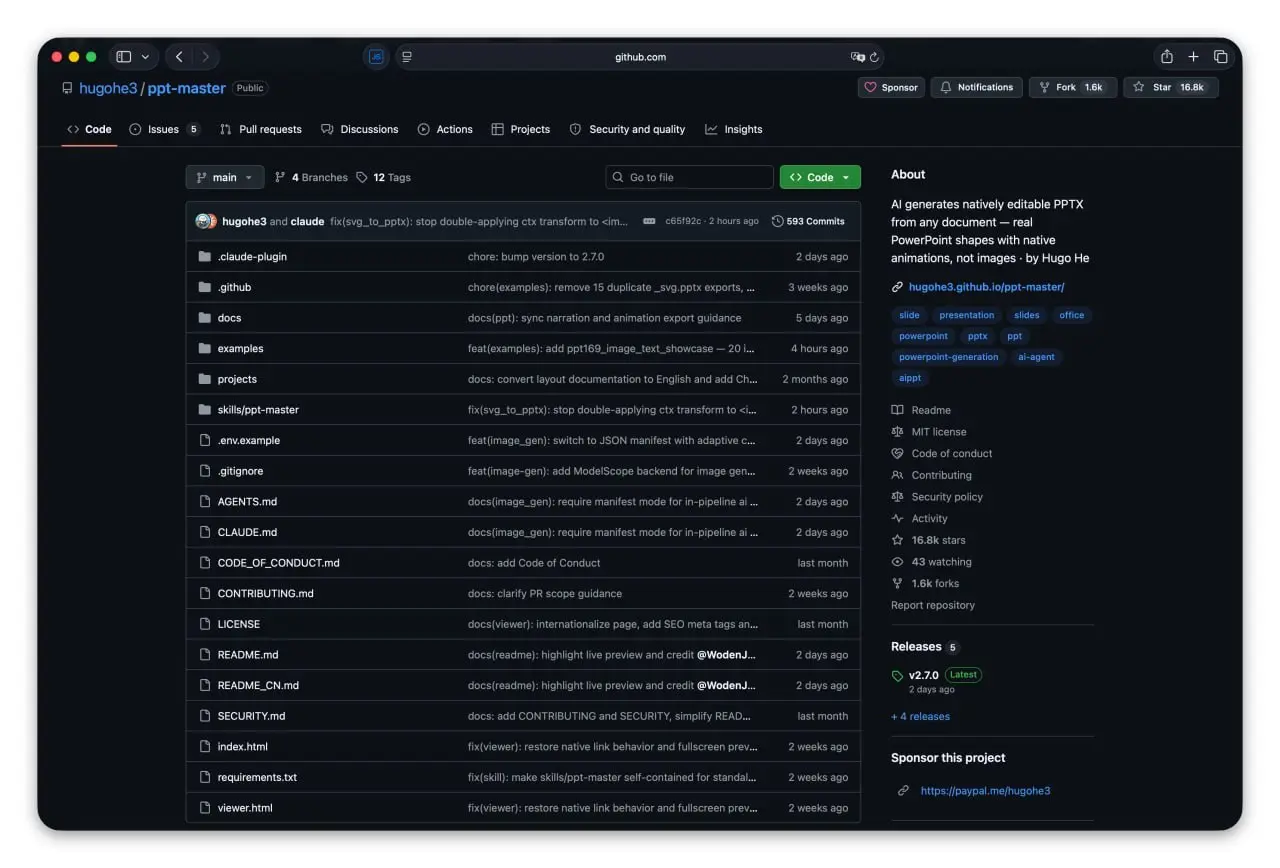1280x868 pixels.
Task: Expand the sidebar dropdown chevron in Safari toolbar
Action: click(146, 57)
